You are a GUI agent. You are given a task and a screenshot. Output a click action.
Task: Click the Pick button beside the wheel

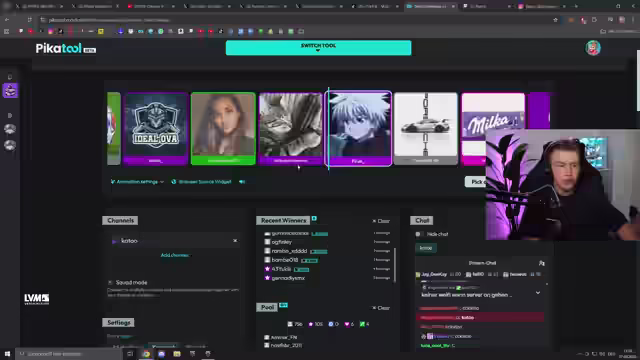pos(476,182)
